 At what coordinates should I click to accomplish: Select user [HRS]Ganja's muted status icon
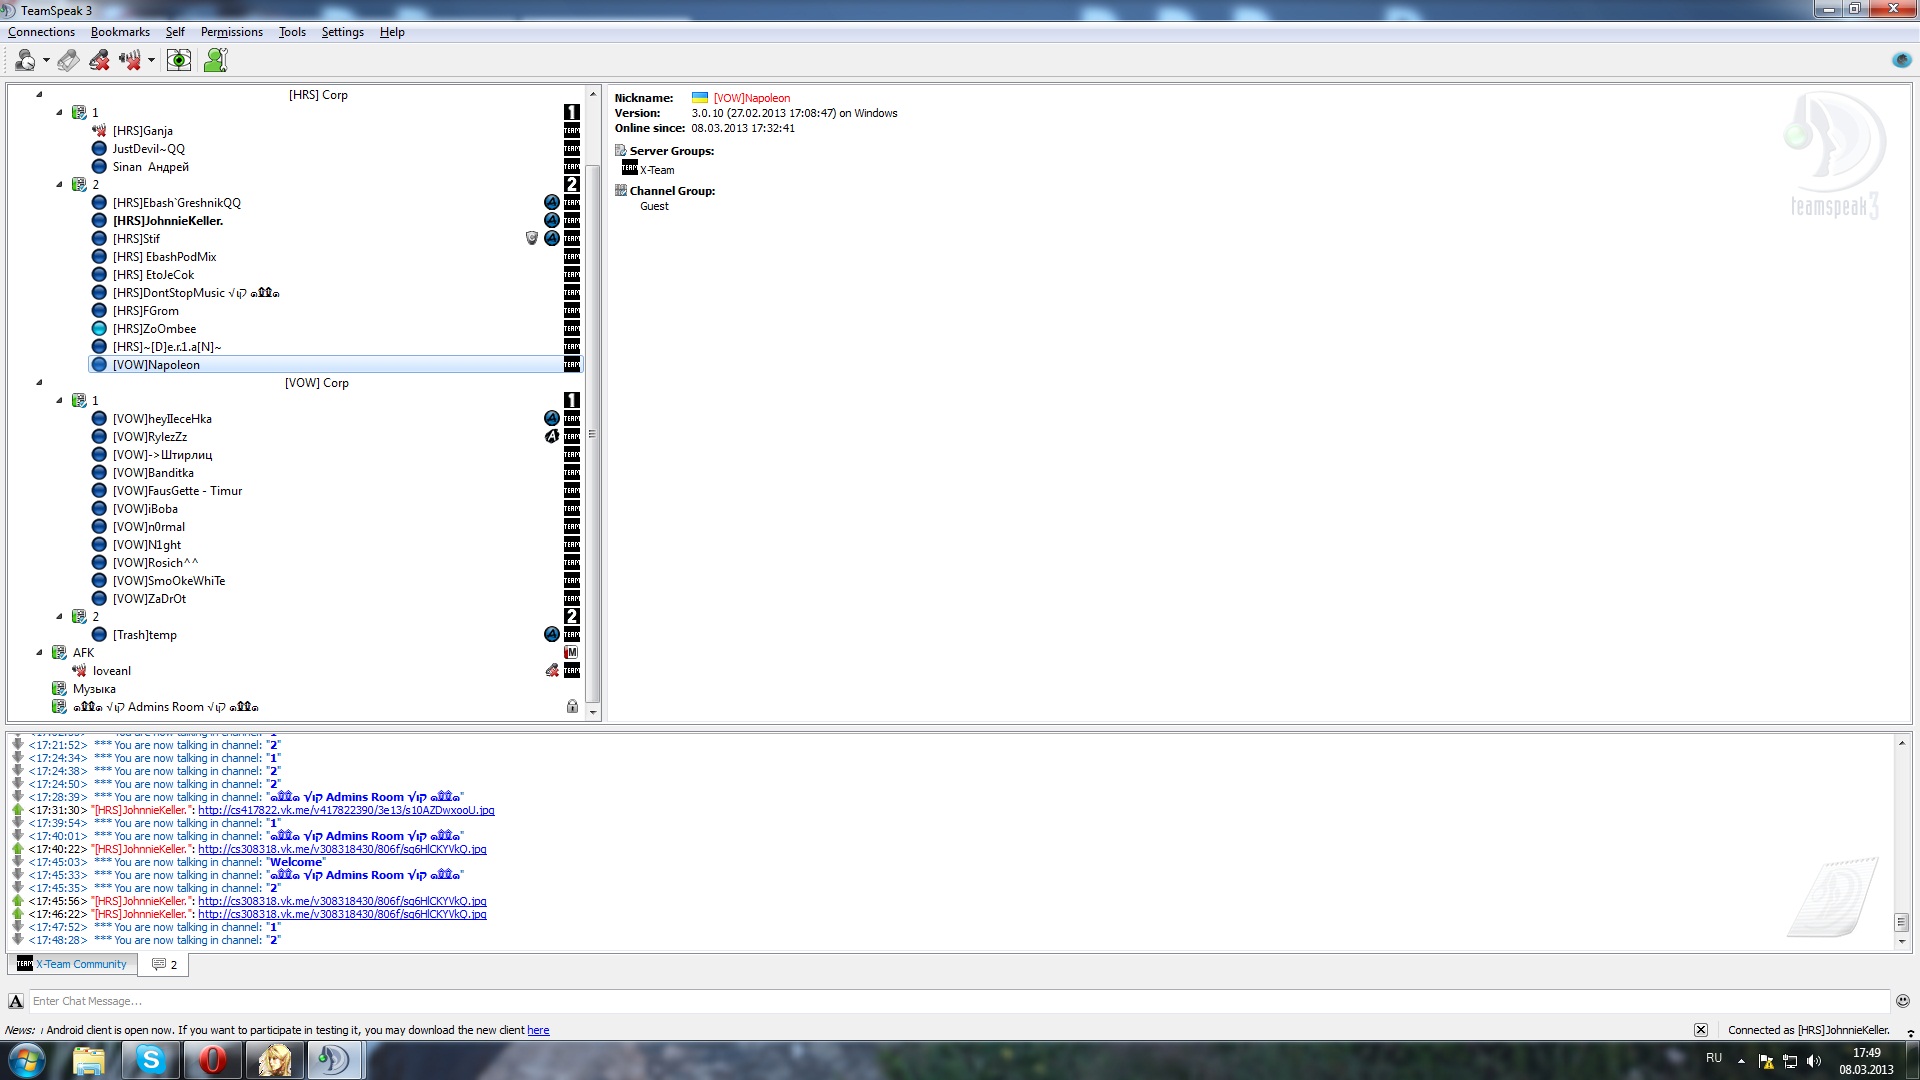(x=99, y=131)
